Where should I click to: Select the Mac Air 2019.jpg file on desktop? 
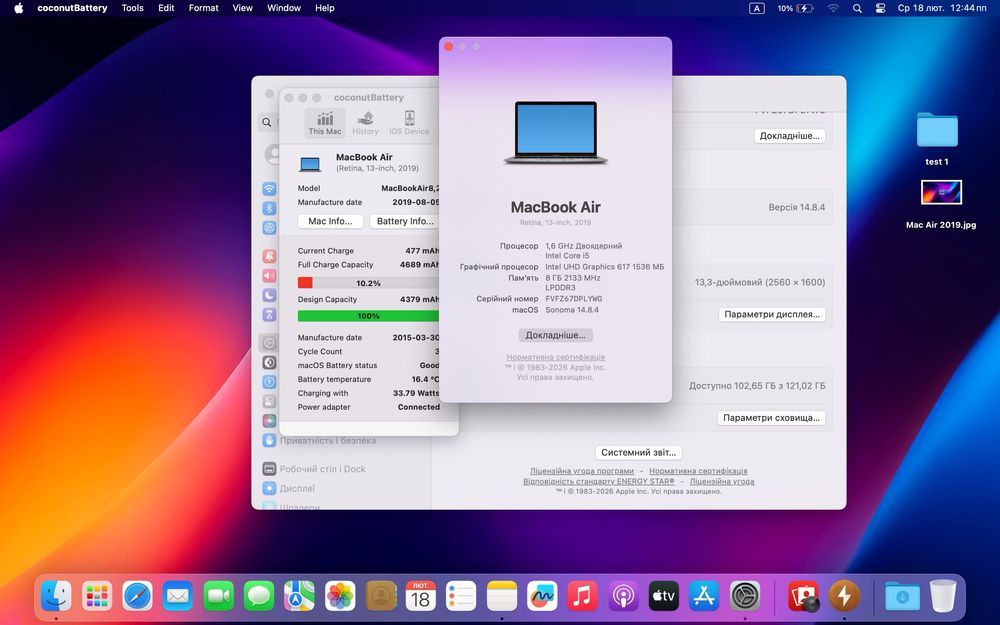pyautogui.click(x=941, y=204)
